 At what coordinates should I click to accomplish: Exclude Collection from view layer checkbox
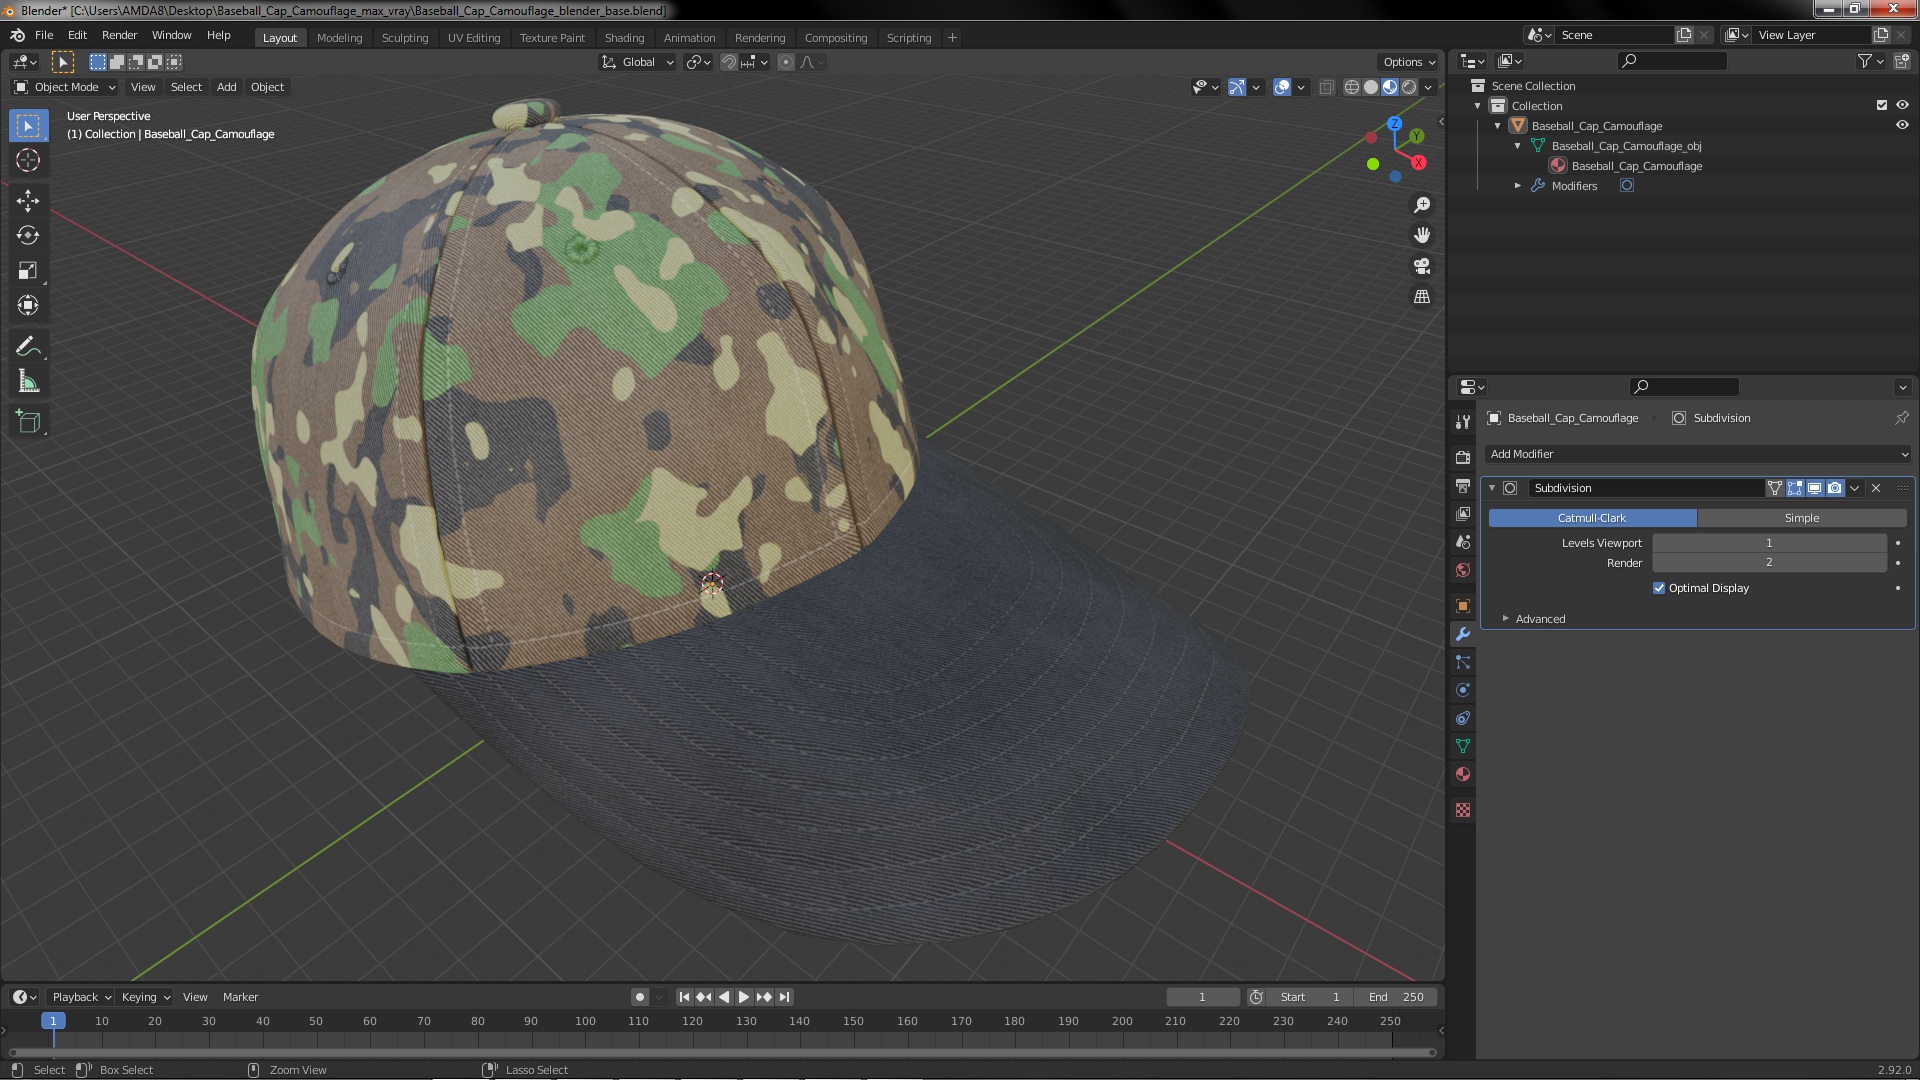(1881, 105)
